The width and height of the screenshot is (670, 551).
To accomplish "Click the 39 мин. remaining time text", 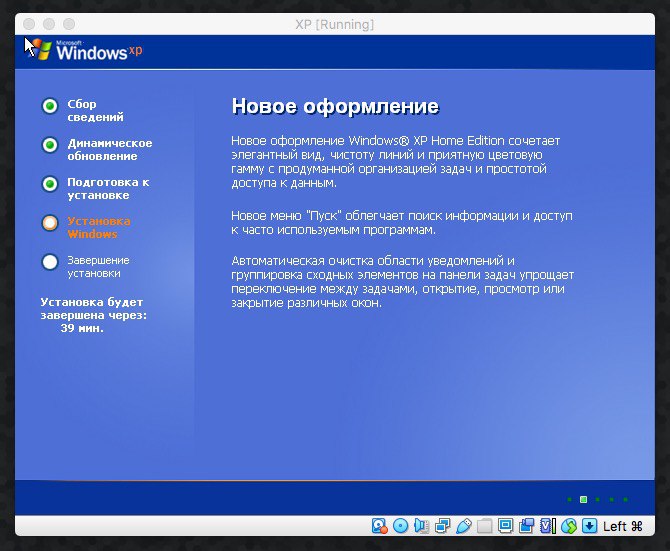I will click(82, 328).
